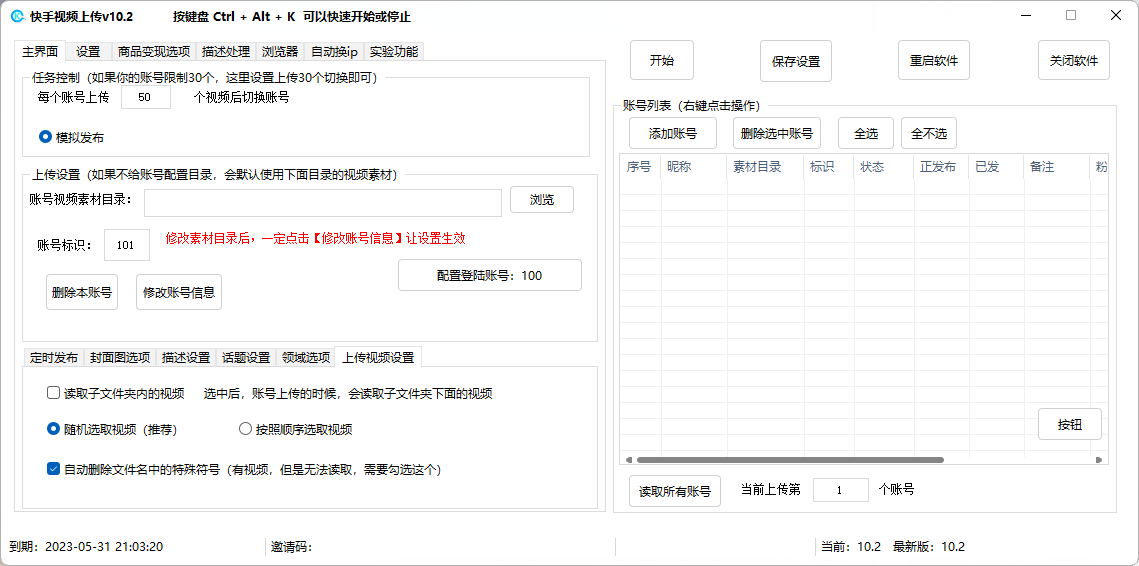Switch to 话题设置 sub-tab

pos(245,357)
